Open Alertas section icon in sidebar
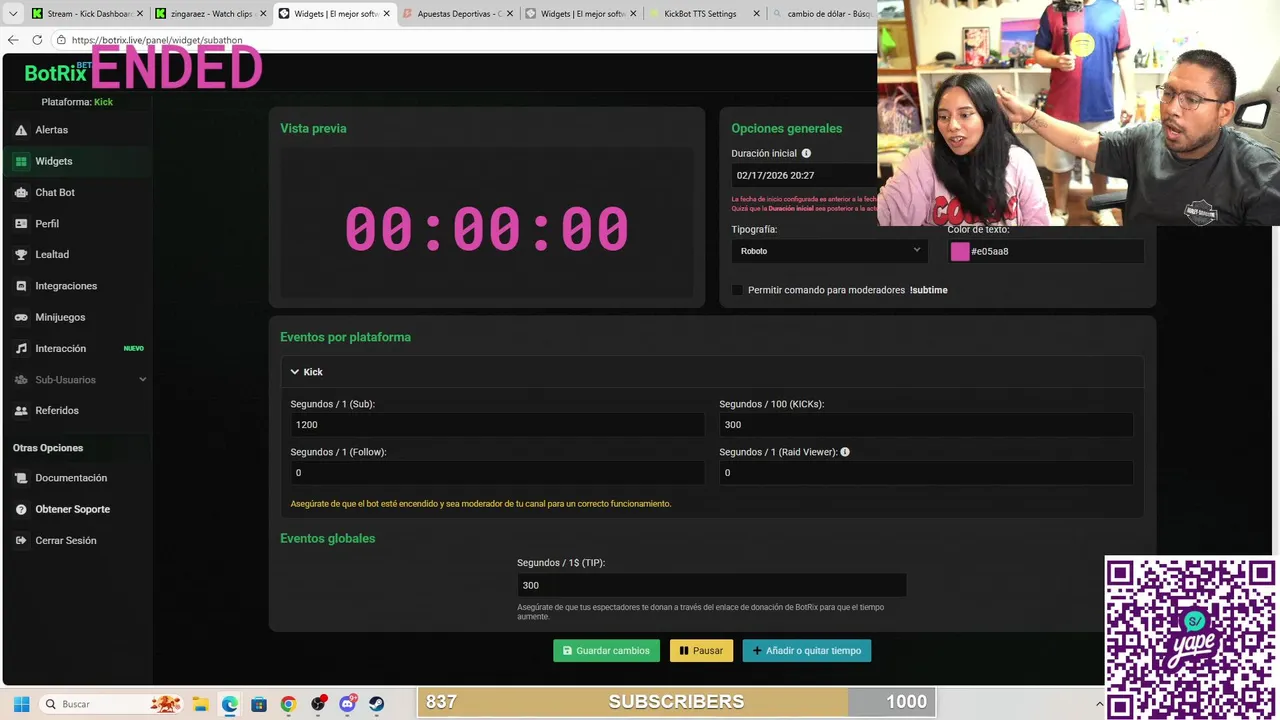The width and height of the screenshot is (1280, 720). [21, 130]
